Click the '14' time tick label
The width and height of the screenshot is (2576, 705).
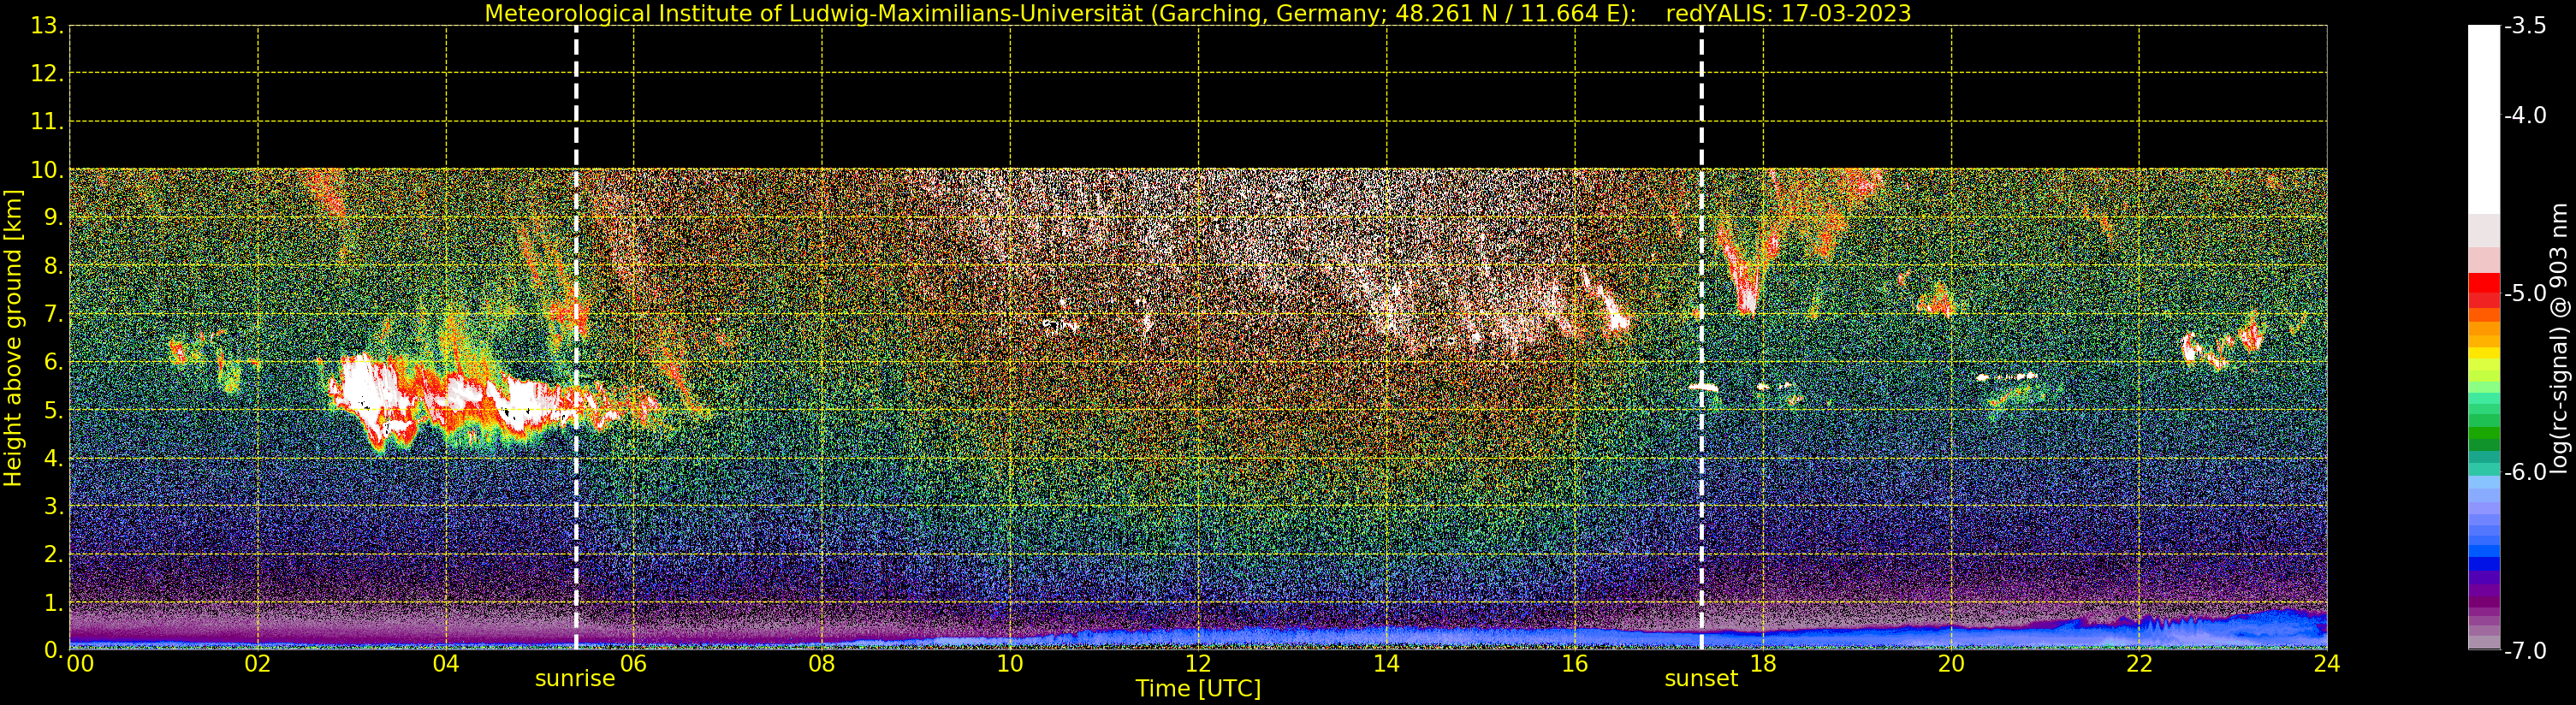click(1386, 664)
